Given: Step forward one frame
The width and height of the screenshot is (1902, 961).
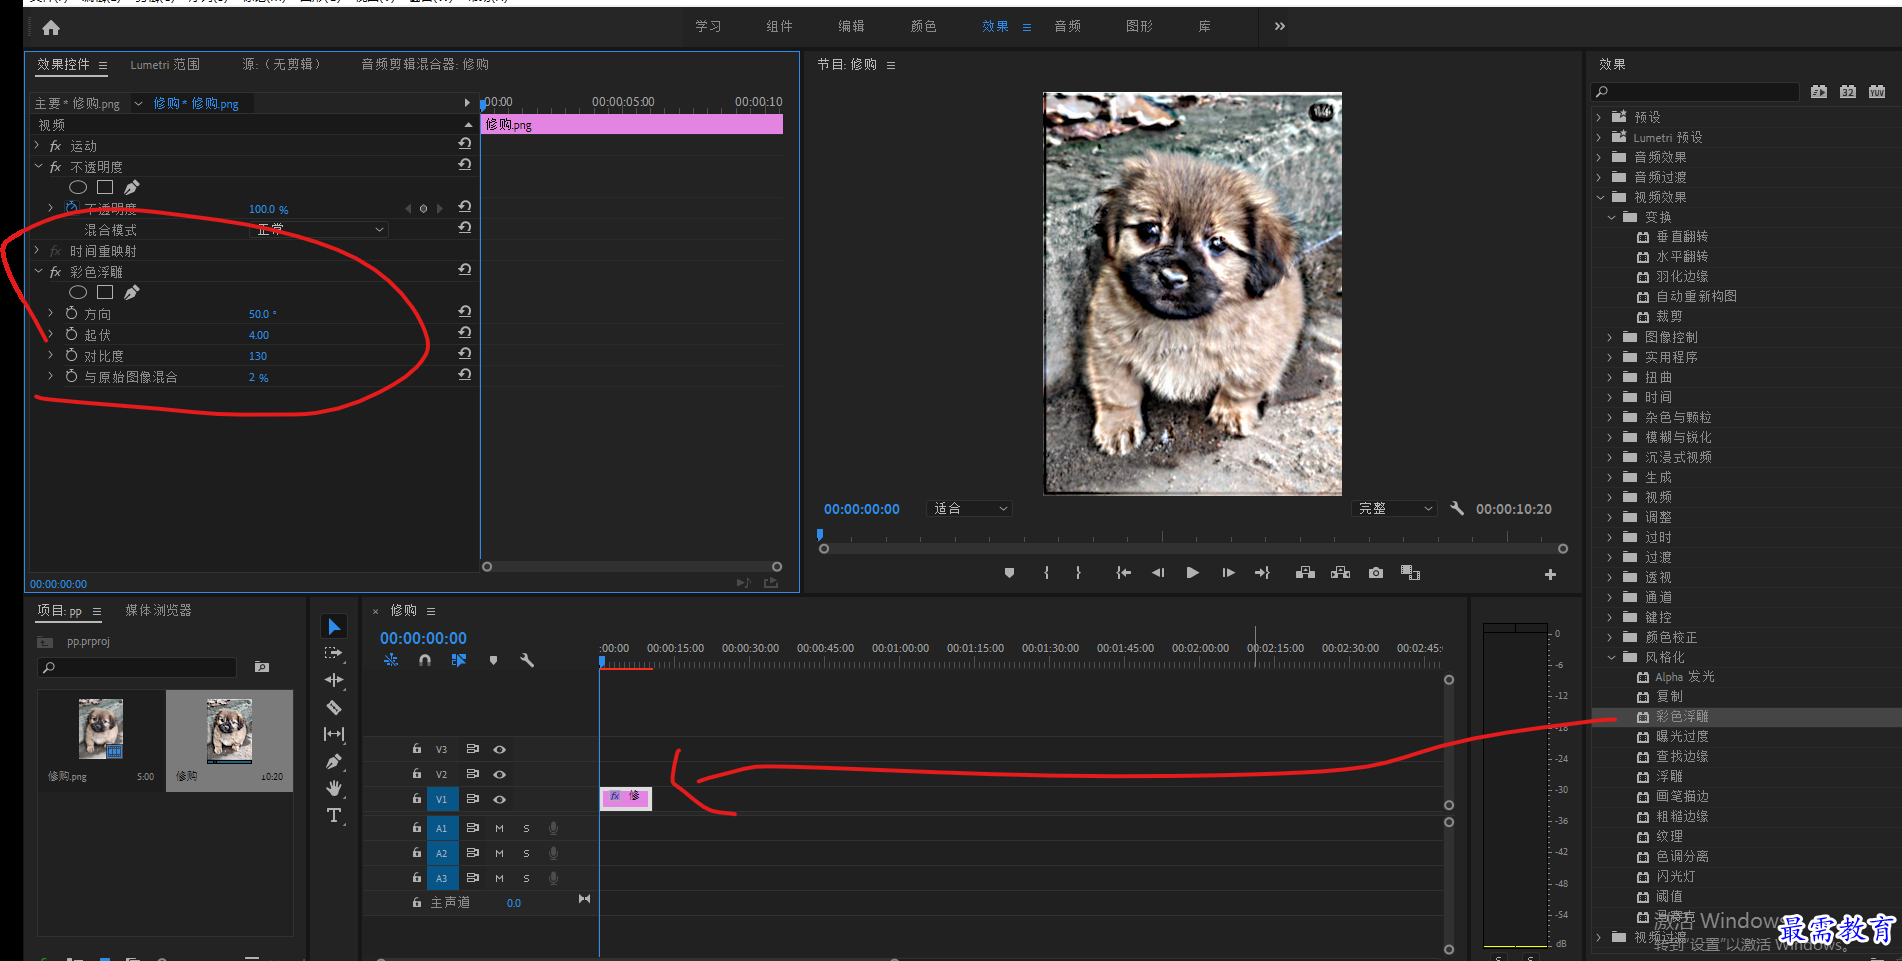Looking at the screenshot, I should pyautogui.click(x=1228, y=573).
